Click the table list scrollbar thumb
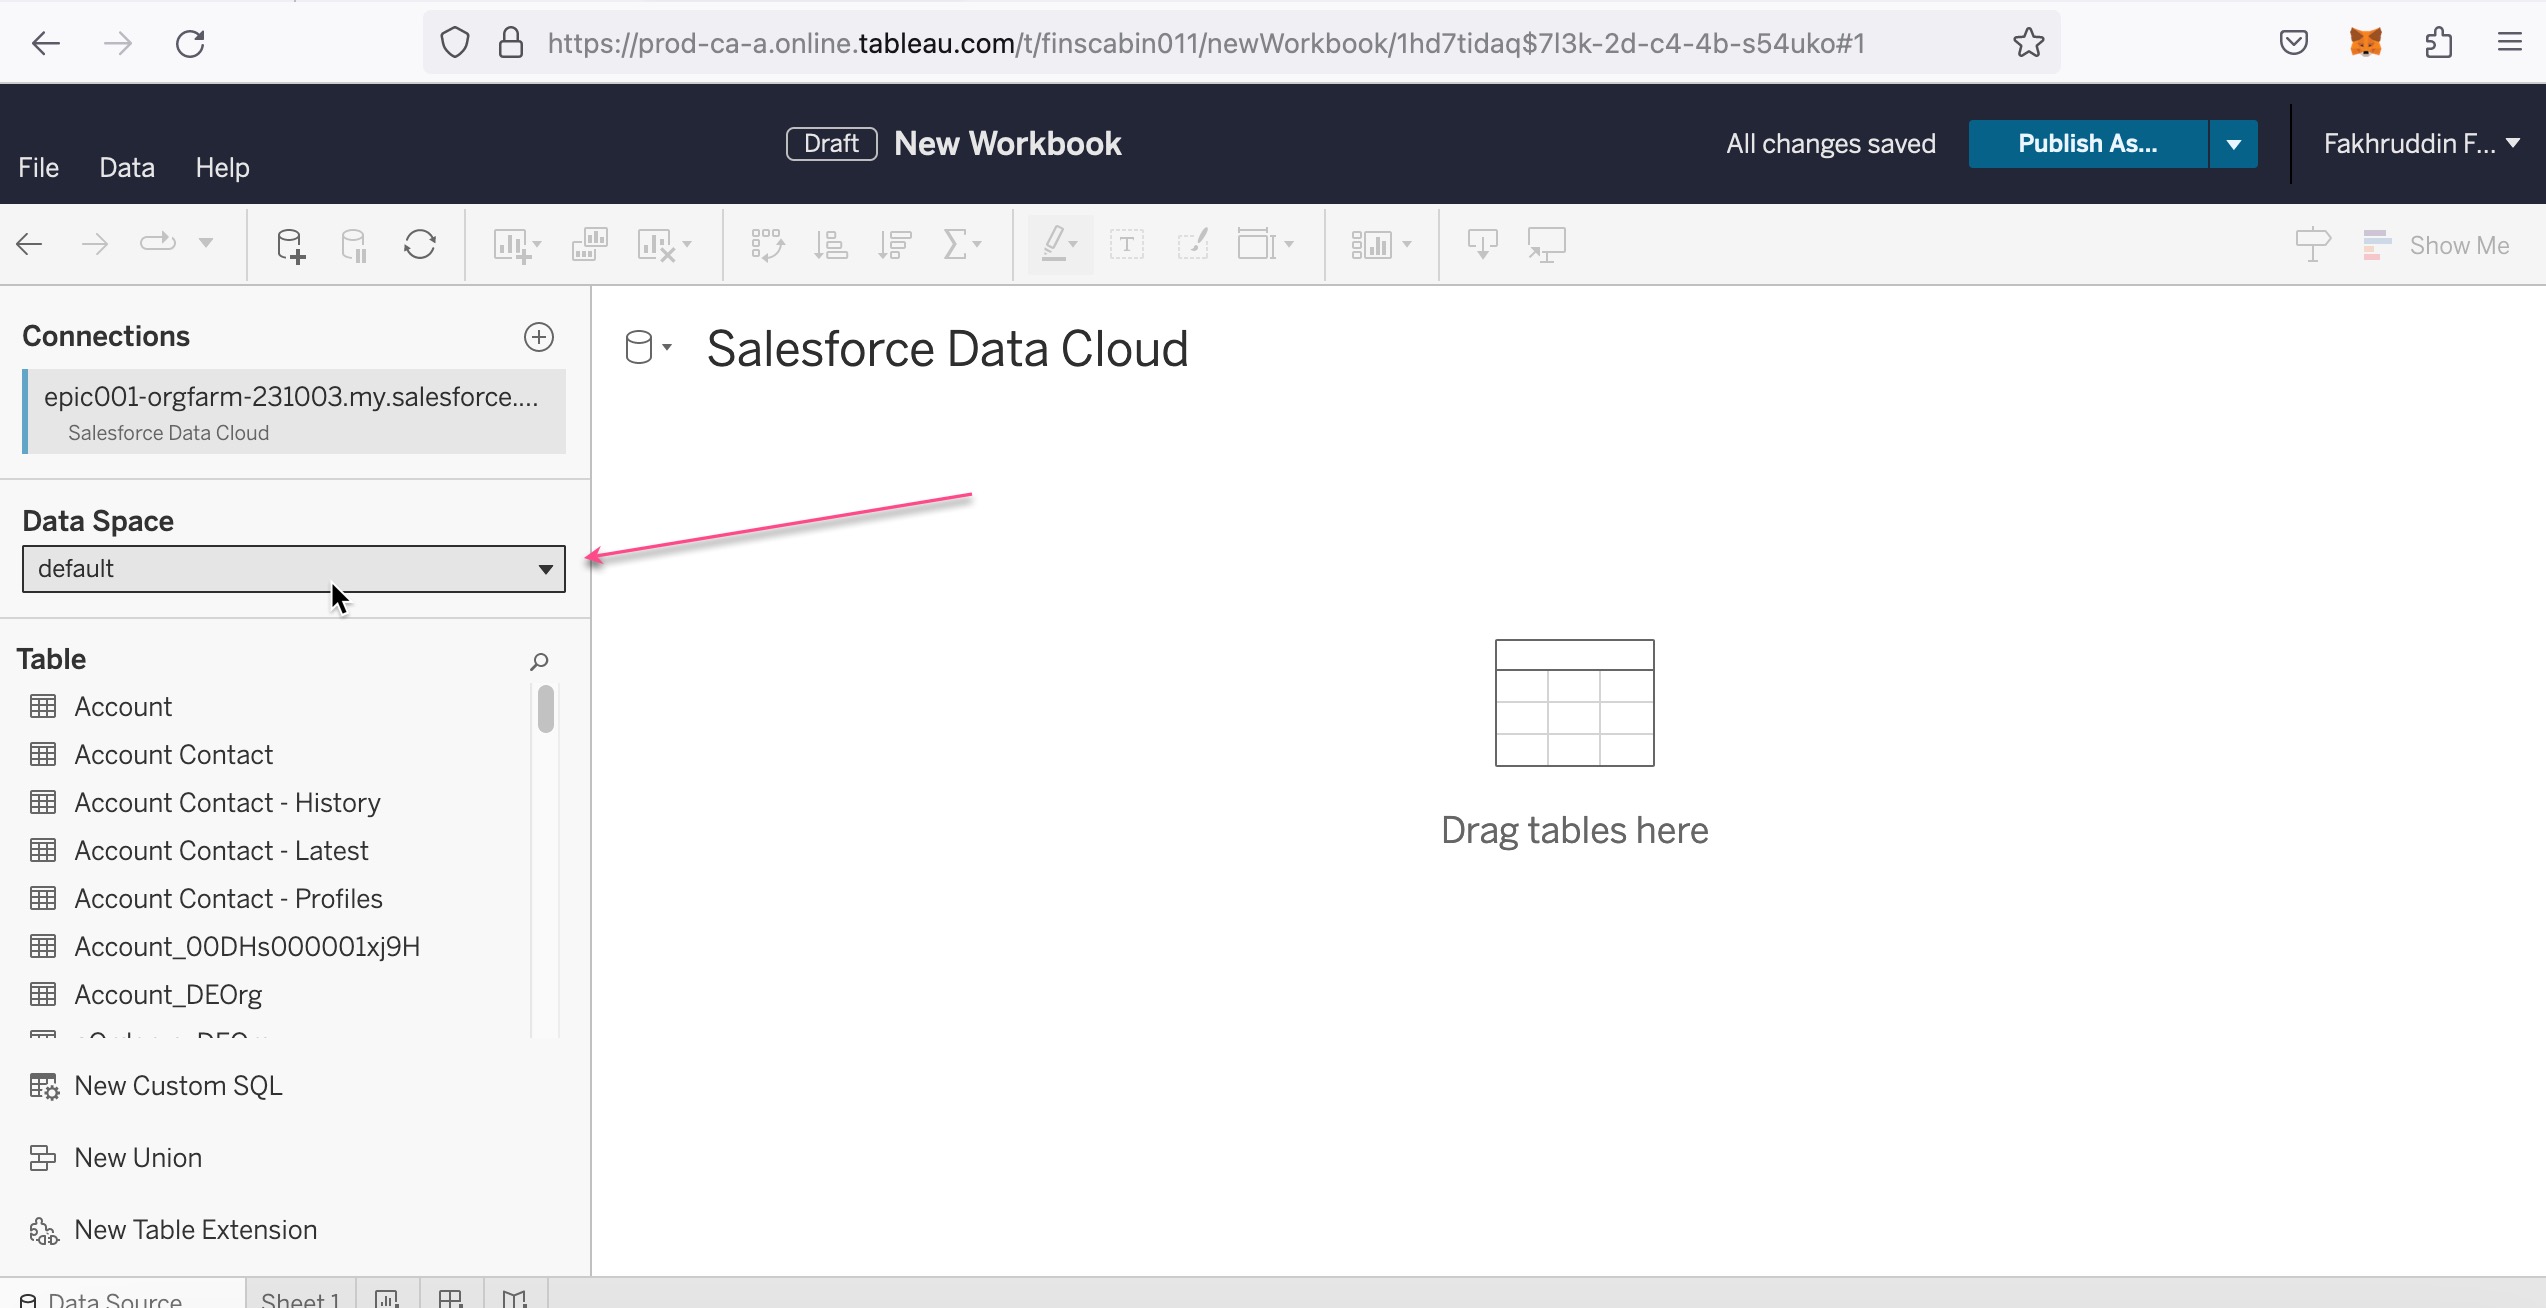 point(545,709)
